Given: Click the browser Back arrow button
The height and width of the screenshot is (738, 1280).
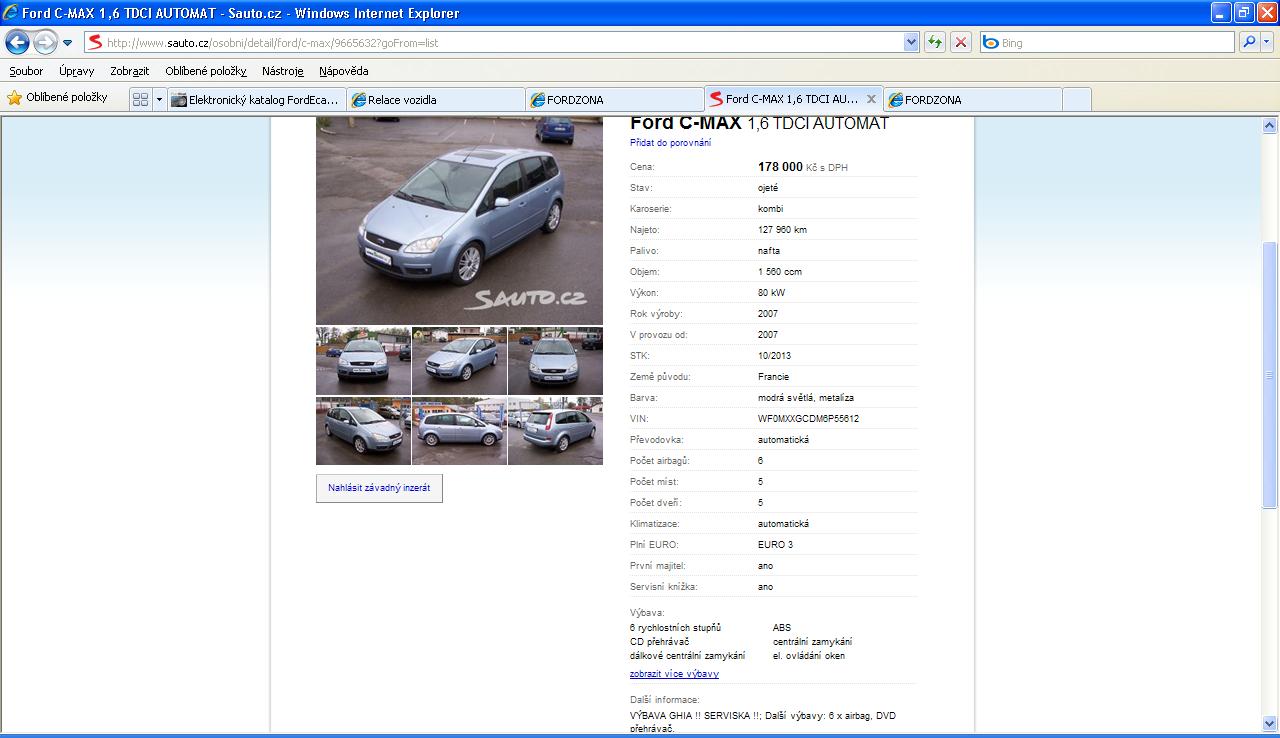Looking at the screenshot, I should point(17,42).
